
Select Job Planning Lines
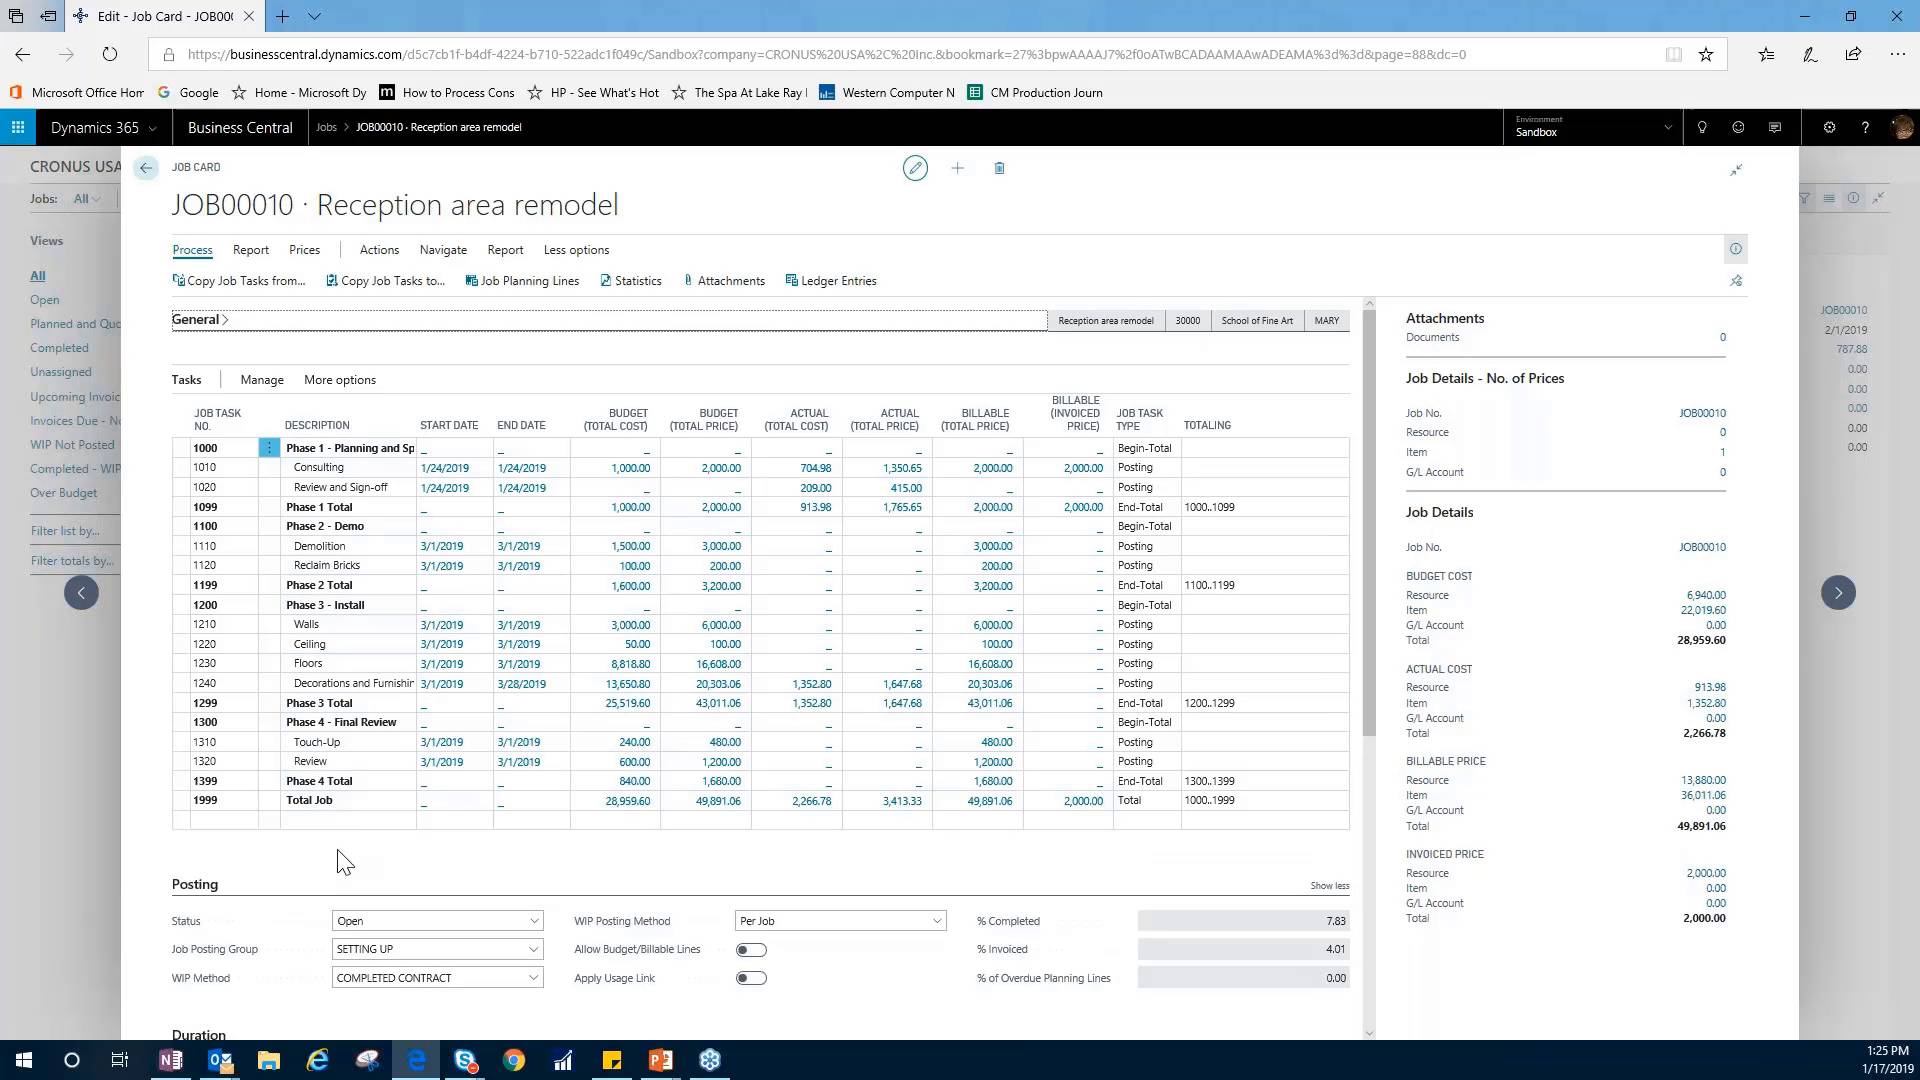click(x=522, y=280)
